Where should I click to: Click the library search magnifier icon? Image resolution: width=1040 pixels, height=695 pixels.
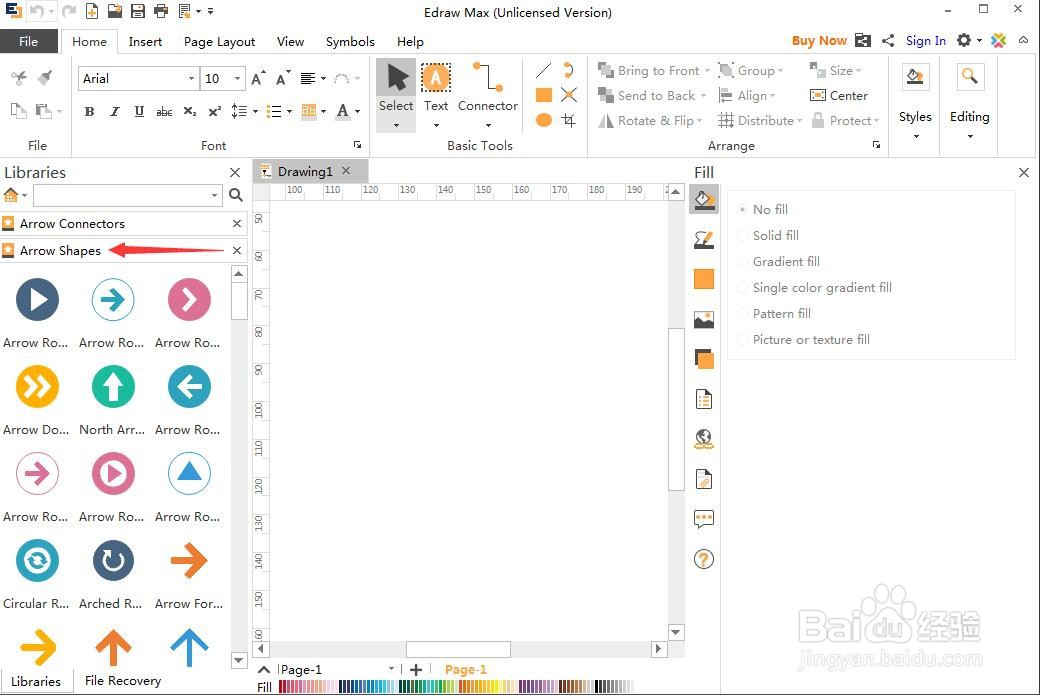(235, 195)
